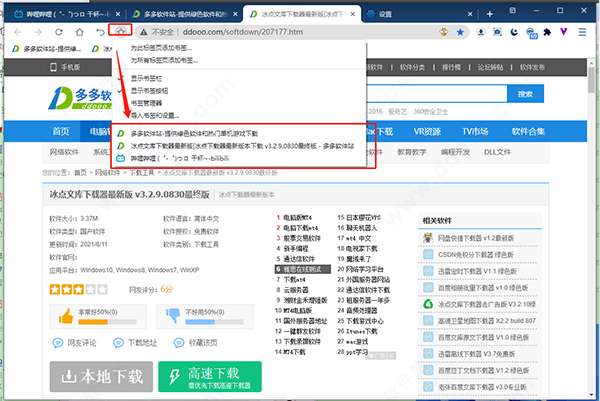The width and height of the screenshot is (600, 401).
Task: Click 收藏该页 bubble link
Action: pyautogui.click(x=195, y=343)
